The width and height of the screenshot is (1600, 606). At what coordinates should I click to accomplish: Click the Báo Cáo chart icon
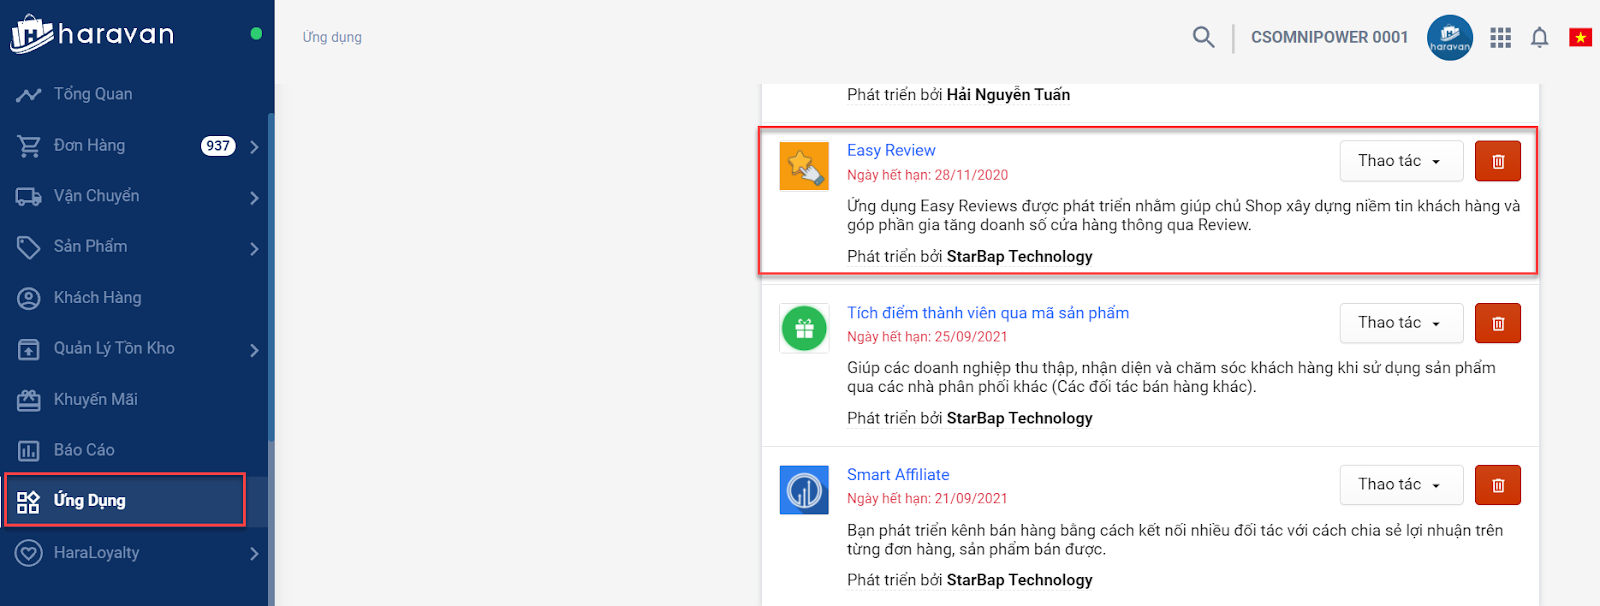[x=28, y=451]
